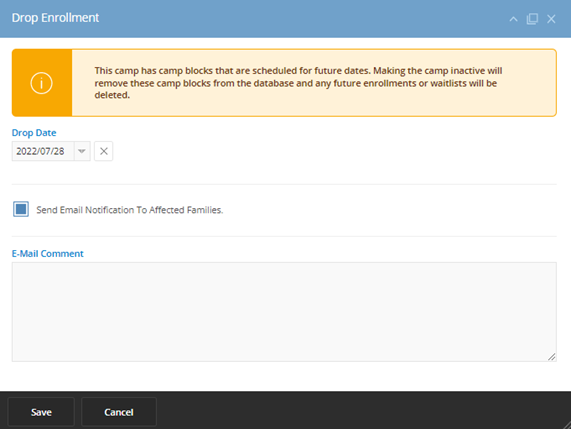Click the camp blocks warning message text

pos(298,83)
